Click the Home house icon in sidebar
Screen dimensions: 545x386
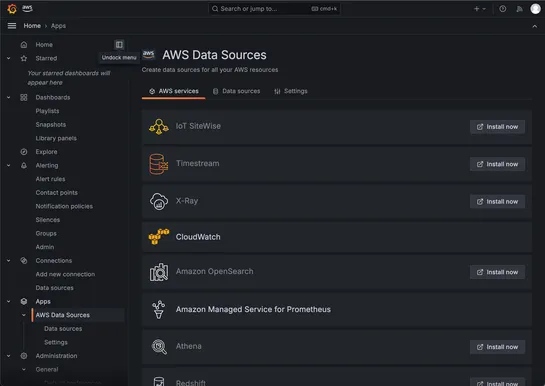[x=24, y=44]
